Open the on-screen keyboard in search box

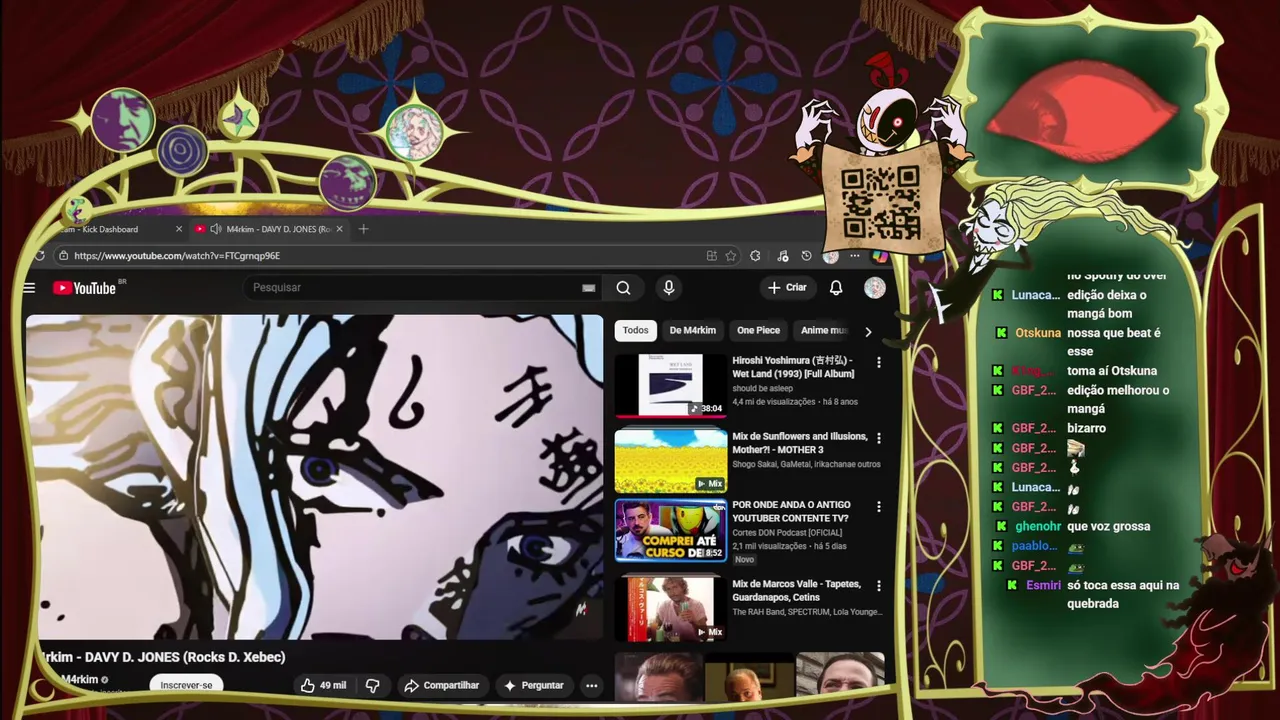point(588,288)
